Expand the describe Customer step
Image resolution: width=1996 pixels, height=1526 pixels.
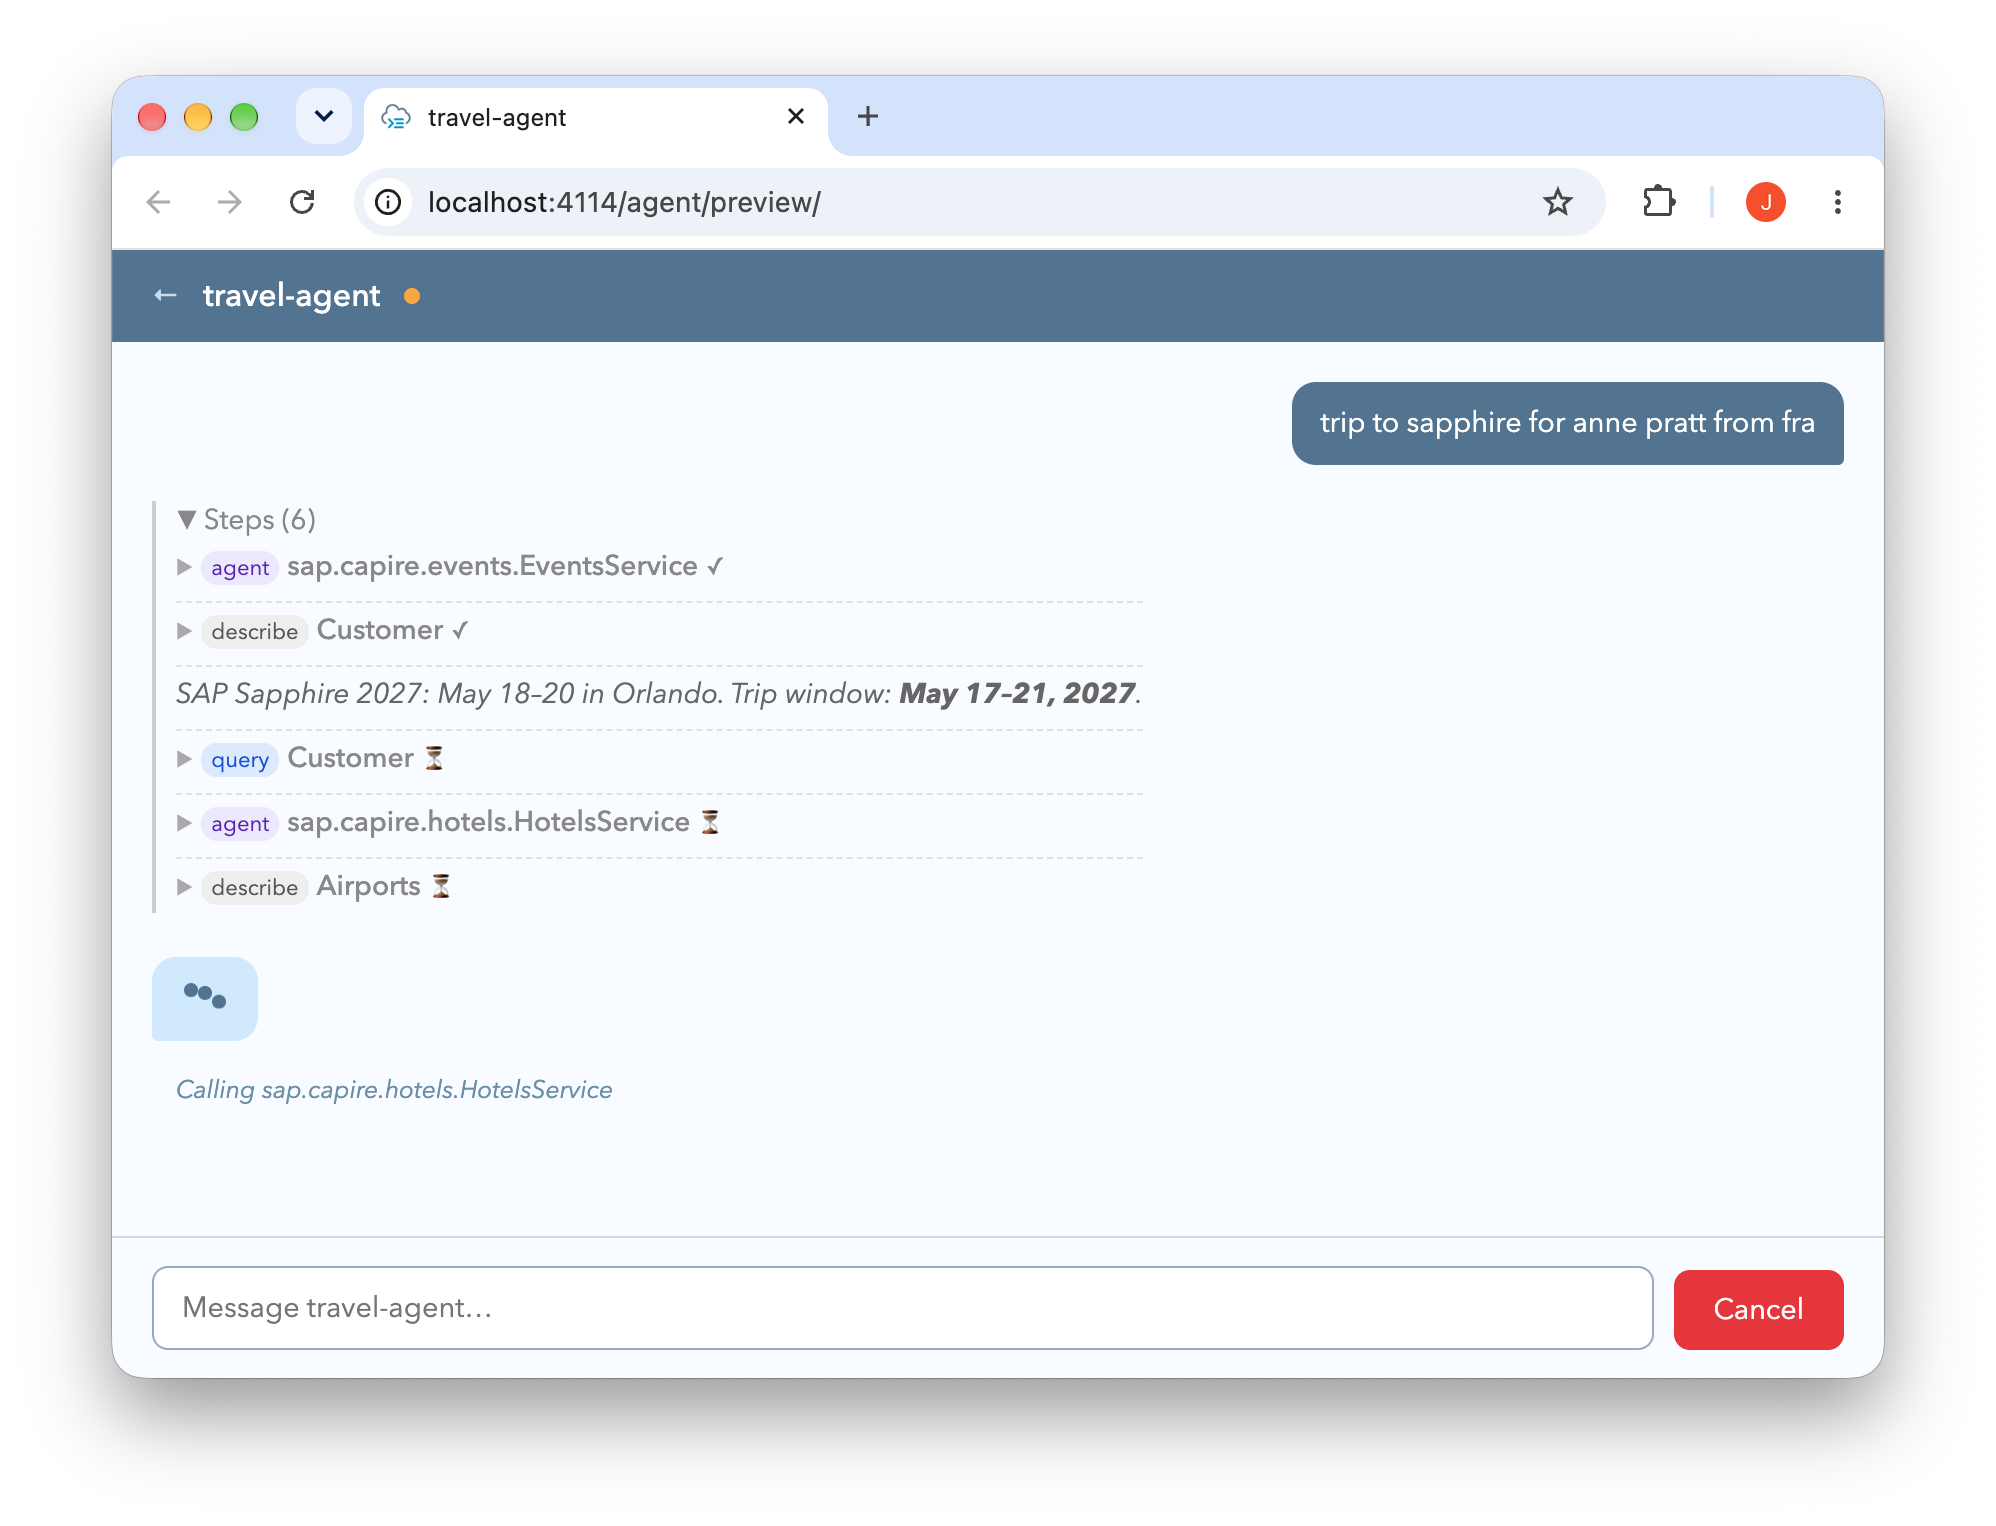point(184,631)
